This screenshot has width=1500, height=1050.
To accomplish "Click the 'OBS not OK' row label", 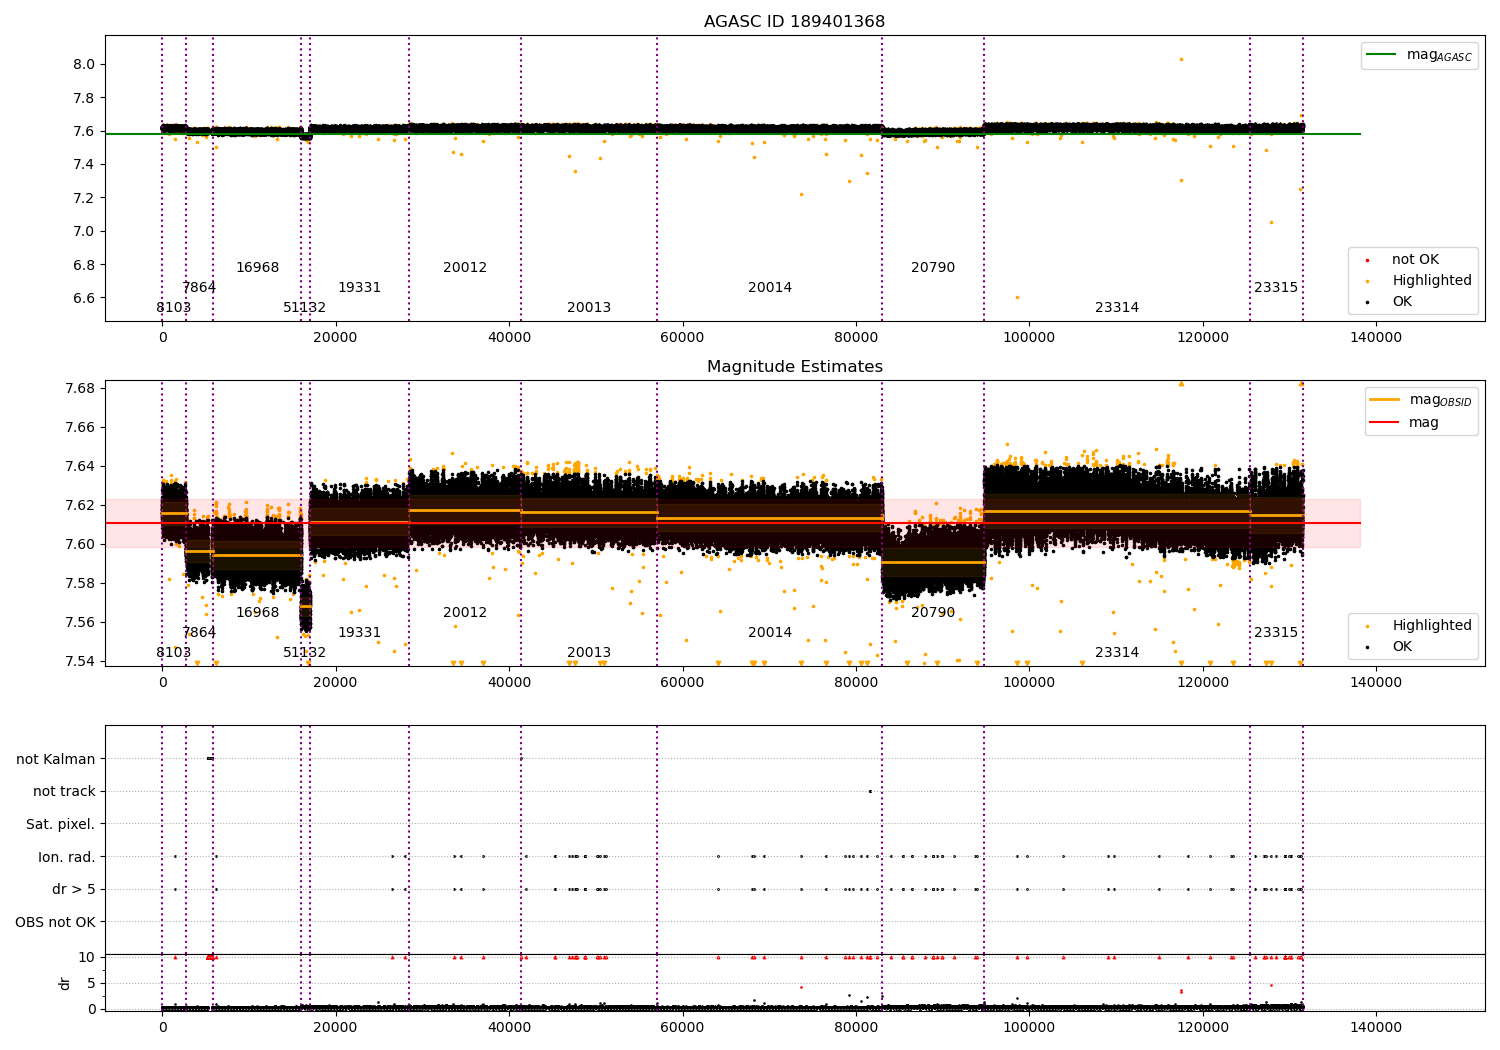I will point(56,922).
